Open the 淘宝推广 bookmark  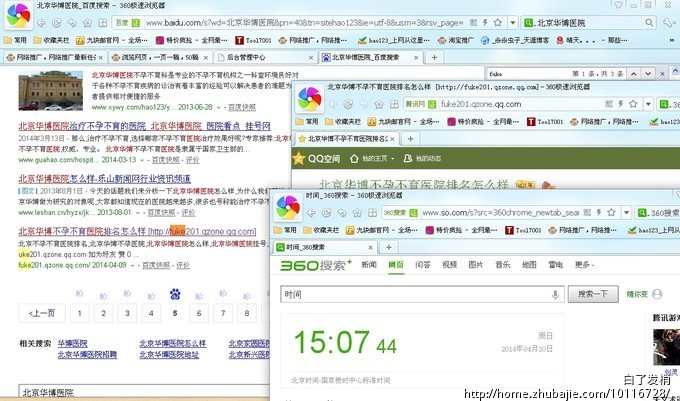tap(455, 40)
